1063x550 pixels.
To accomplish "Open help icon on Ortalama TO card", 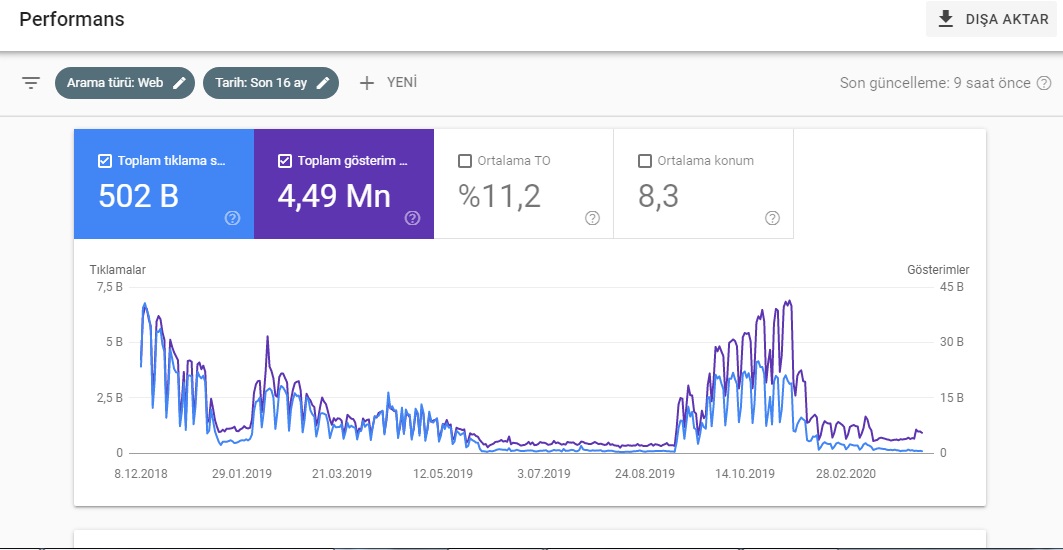I will click(592, 218).
